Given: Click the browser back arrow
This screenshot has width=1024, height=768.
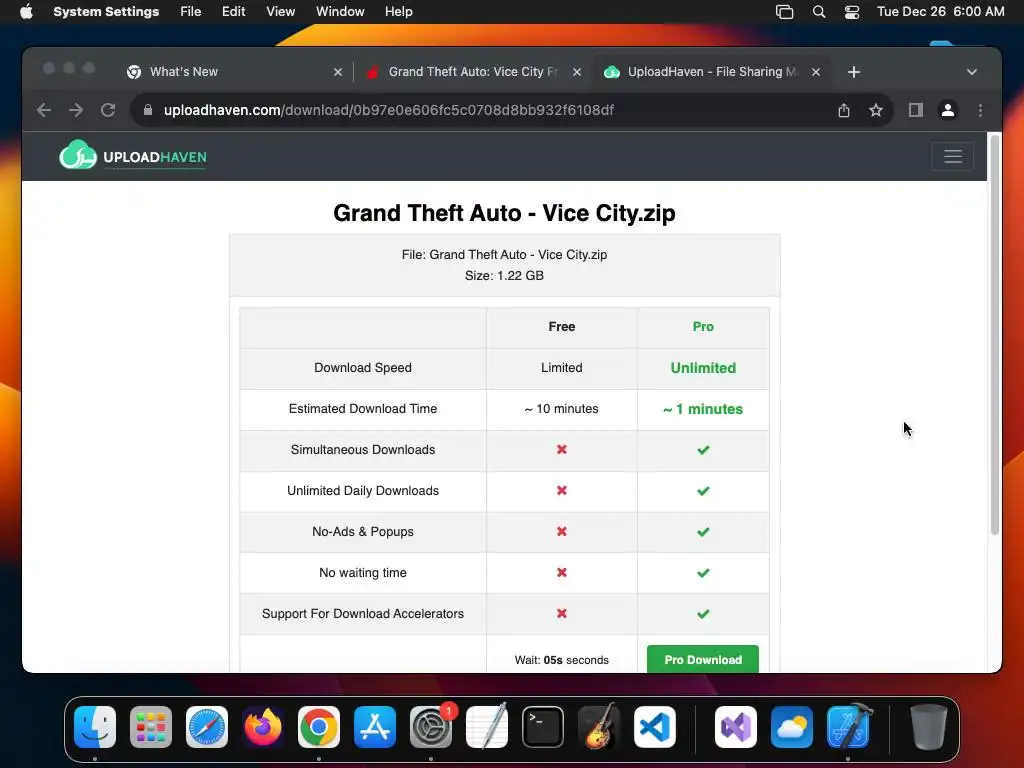Looking at the screenshot, I should [x=44, y=110].
